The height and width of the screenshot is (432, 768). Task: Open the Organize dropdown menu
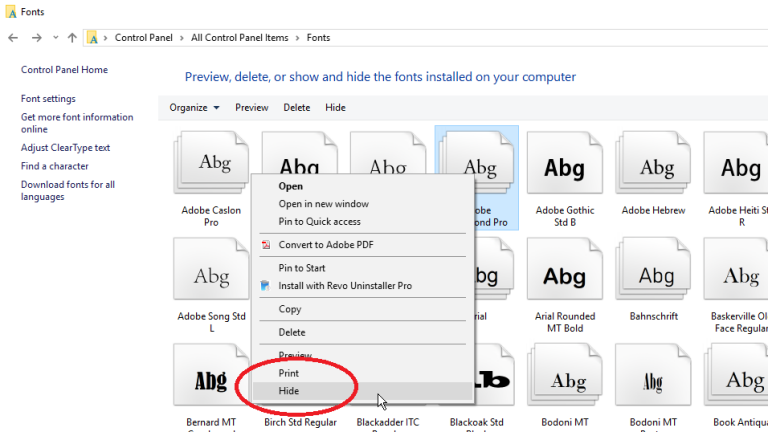pyautogui.click(x=194, y=107)
